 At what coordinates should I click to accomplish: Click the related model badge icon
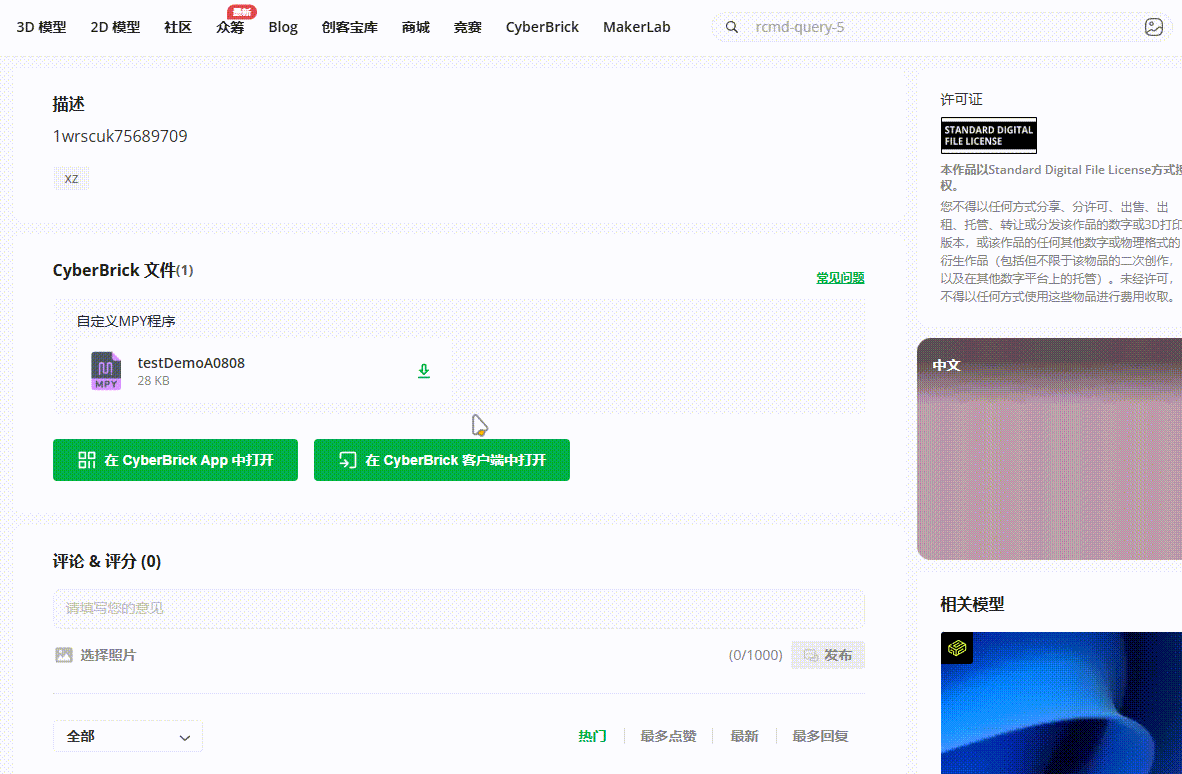pyautogui.click(x=957, y=648)
